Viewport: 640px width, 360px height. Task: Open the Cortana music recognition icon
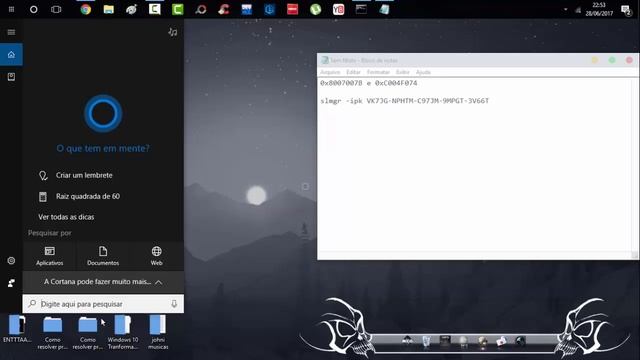tap(173, 32)
